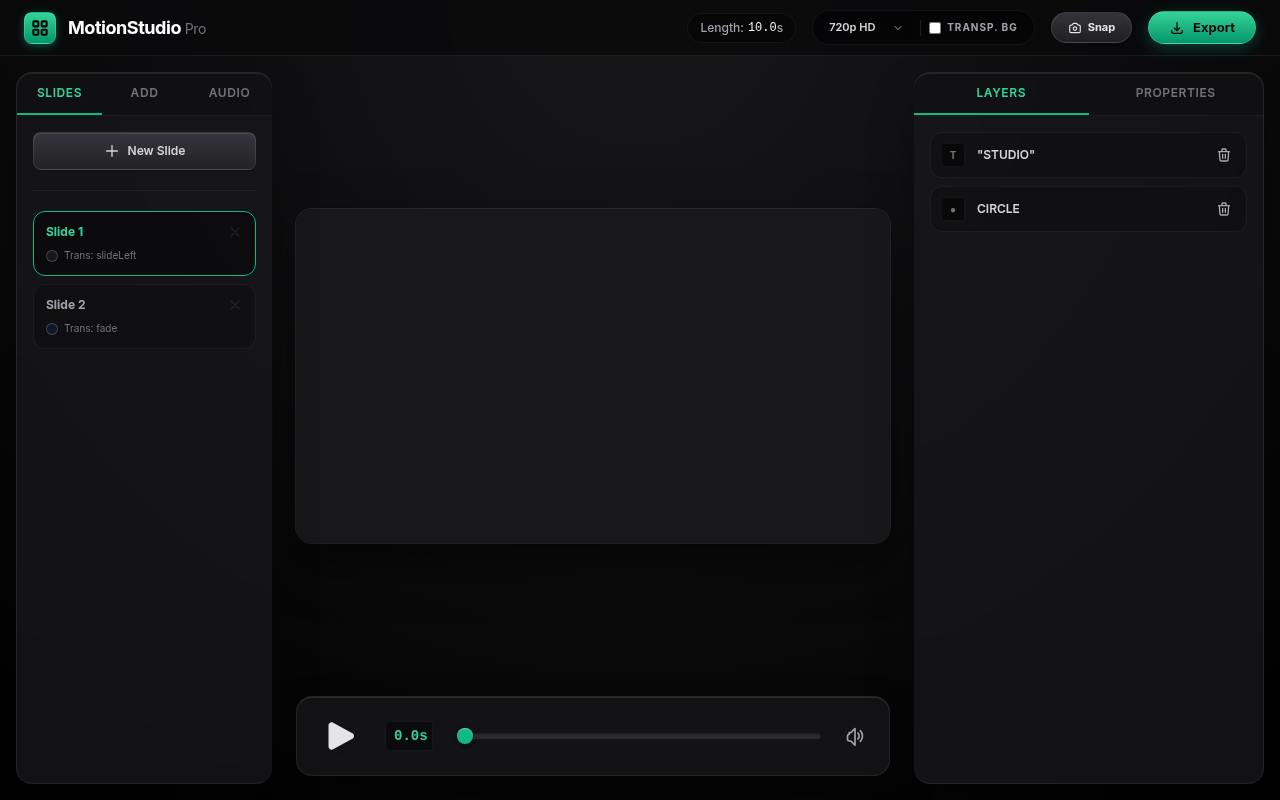The width and height of the screenshot is (1280, 800).
Task: Take a snapshot with Snap button
Action: pos(1091,28)
